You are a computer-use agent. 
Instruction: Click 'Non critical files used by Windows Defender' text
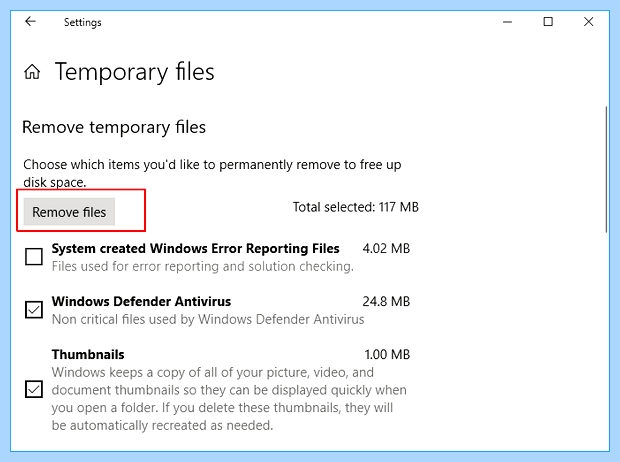[208, 319]
